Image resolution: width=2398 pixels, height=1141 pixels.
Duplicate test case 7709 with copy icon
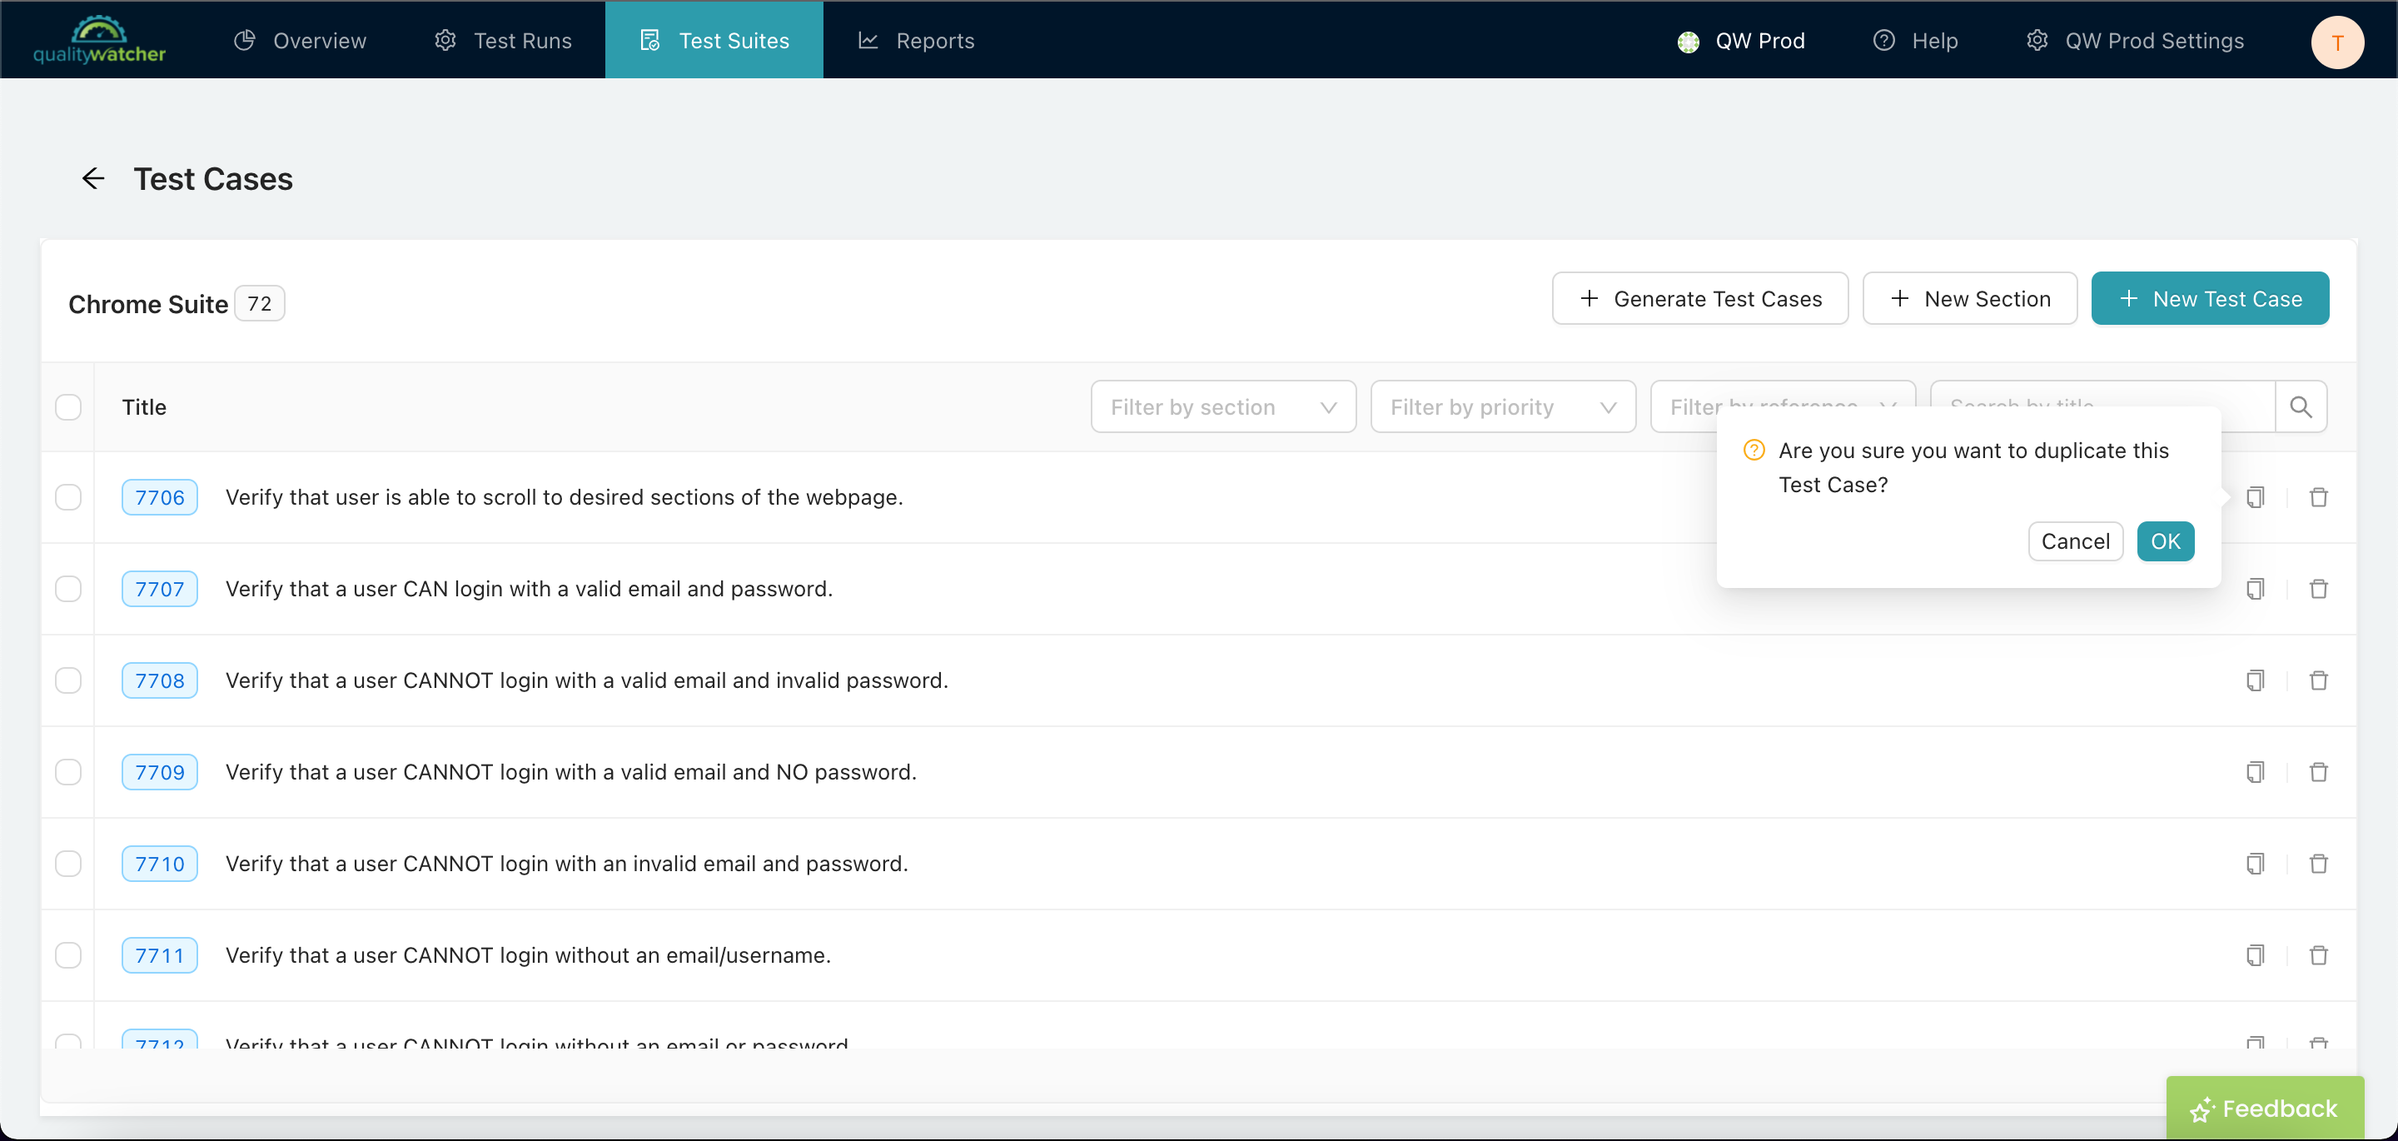coord(2255,772)
